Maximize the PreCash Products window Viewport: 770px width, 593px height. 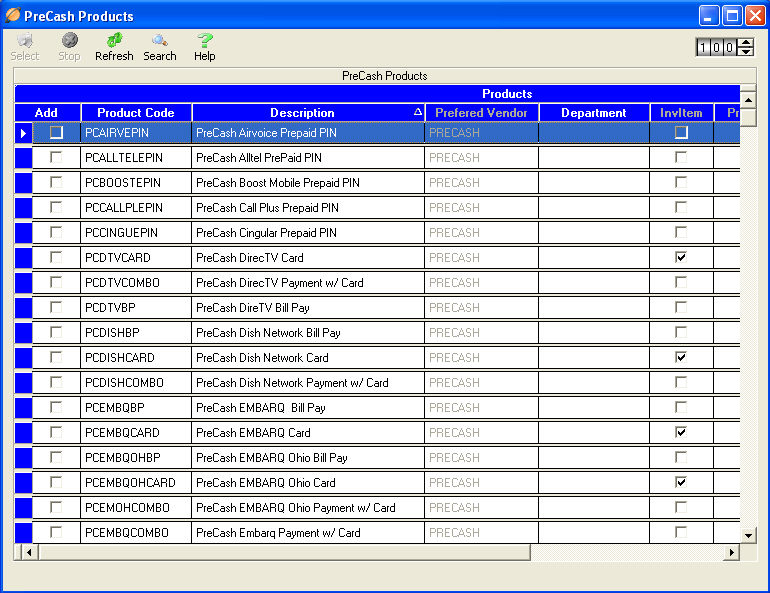732,16
